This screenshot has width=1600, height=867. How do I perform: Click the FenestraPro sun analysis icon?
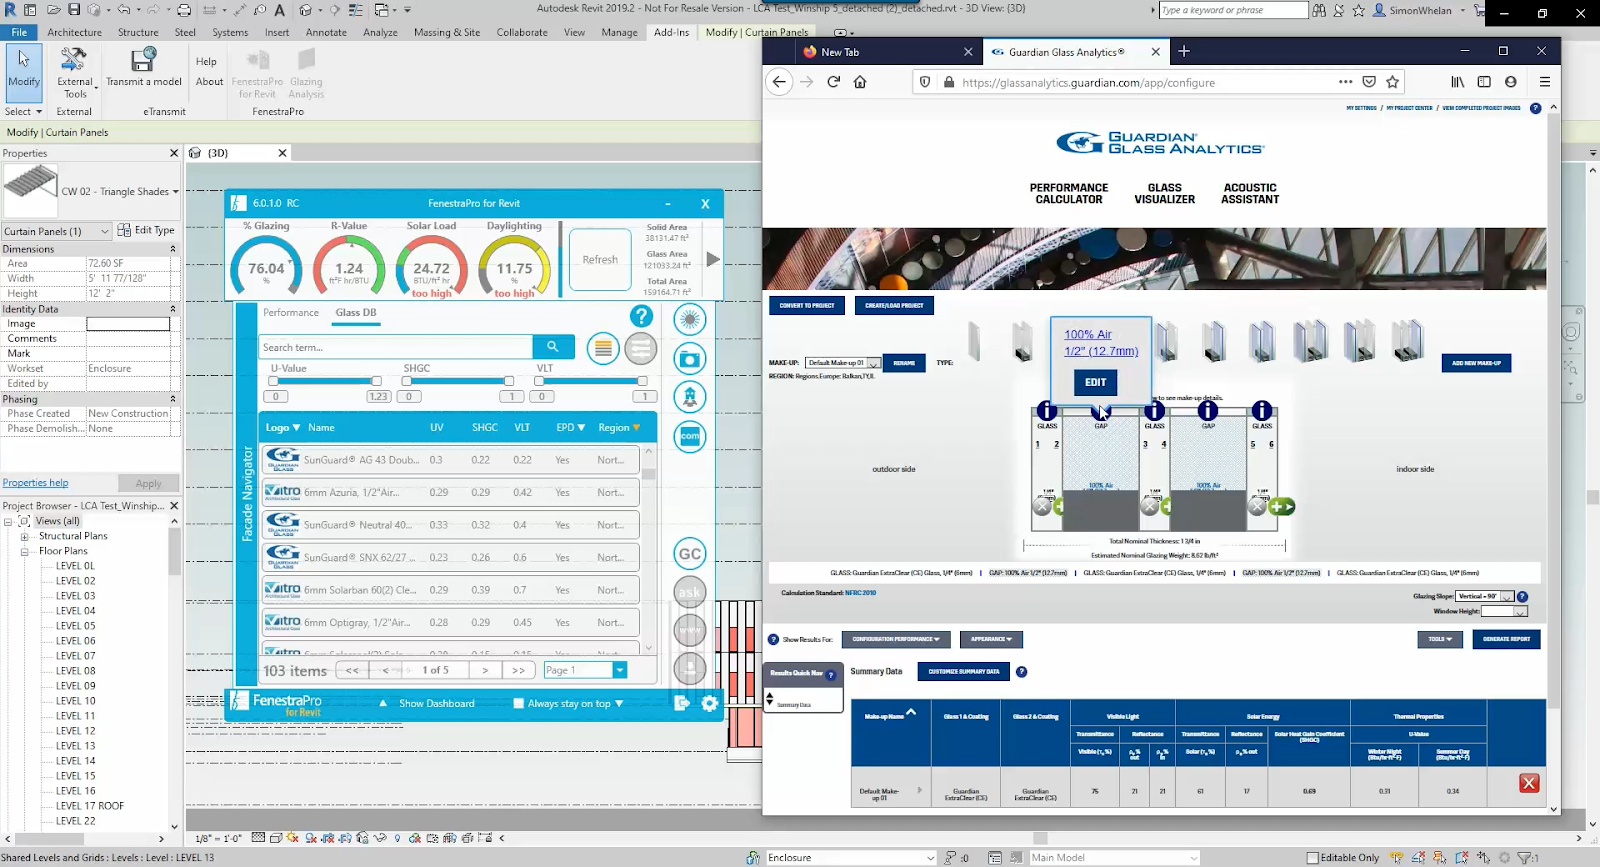pos(689,320)
